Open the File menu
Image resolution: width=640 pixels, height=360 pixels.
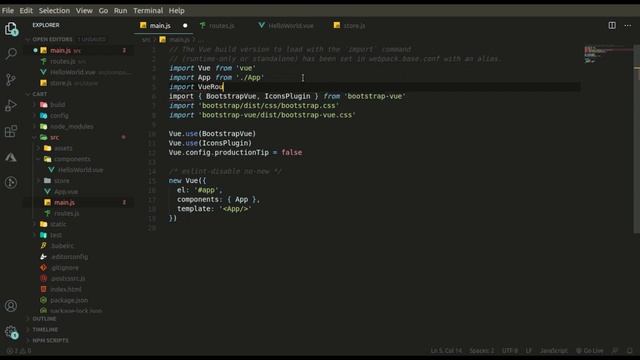click(x=8, y=11)
